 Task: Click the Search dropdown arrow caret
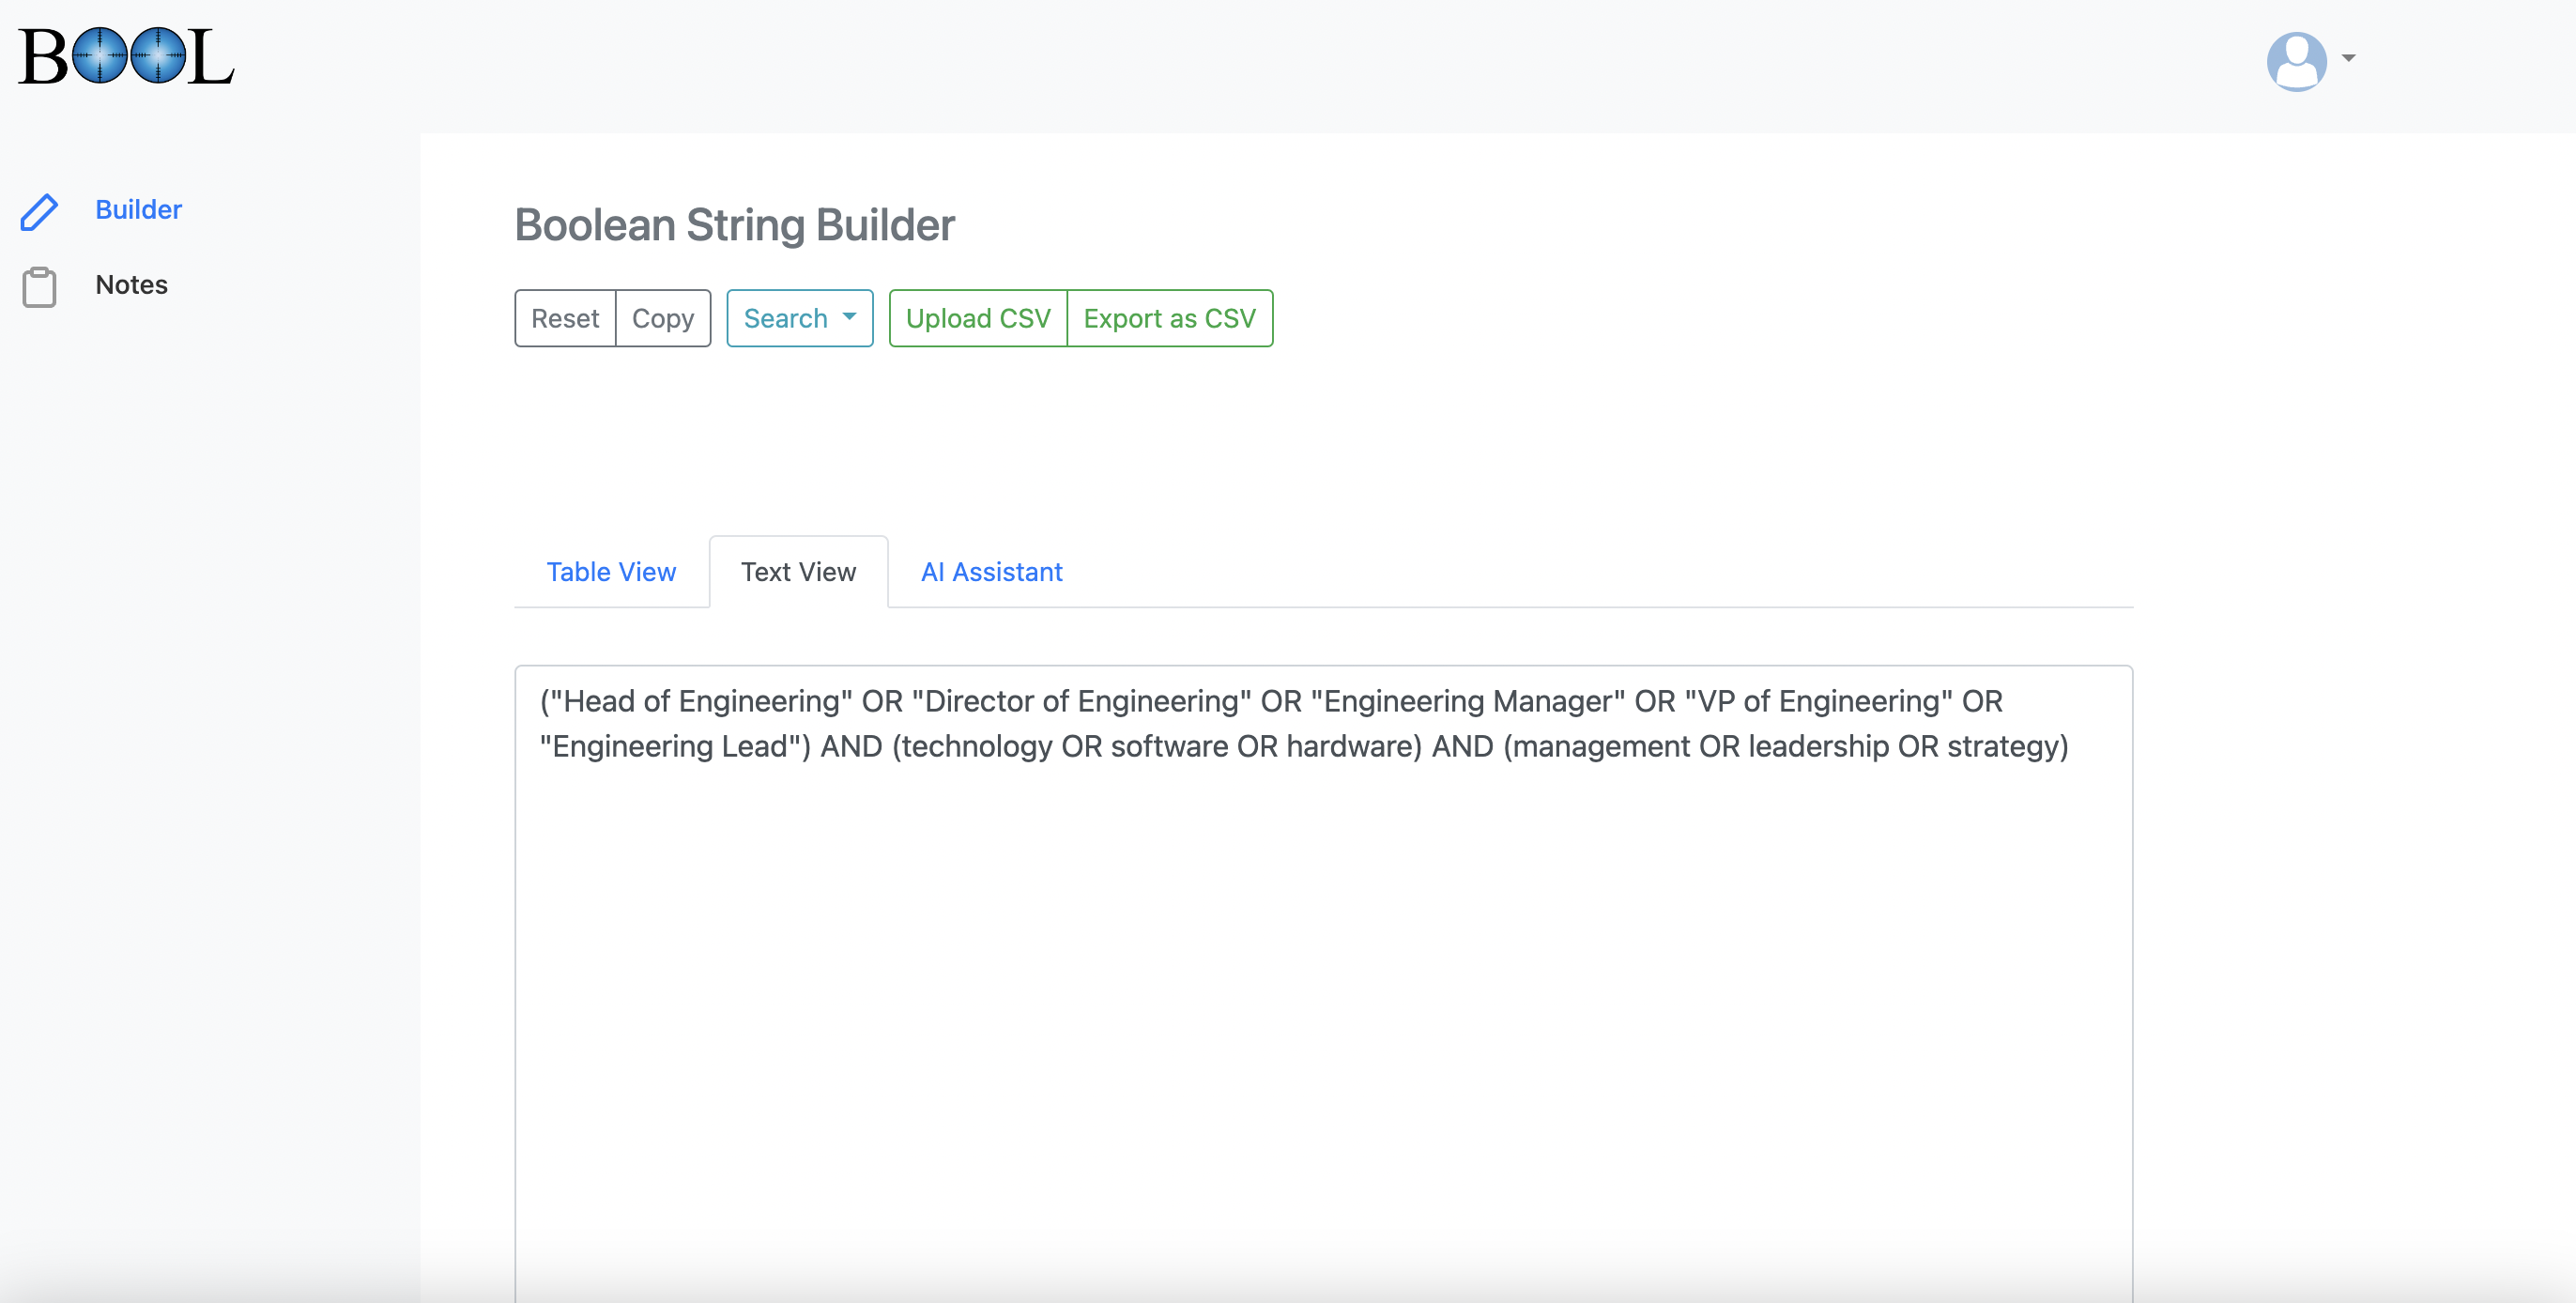pyautogui.click(x=849, y=317)
